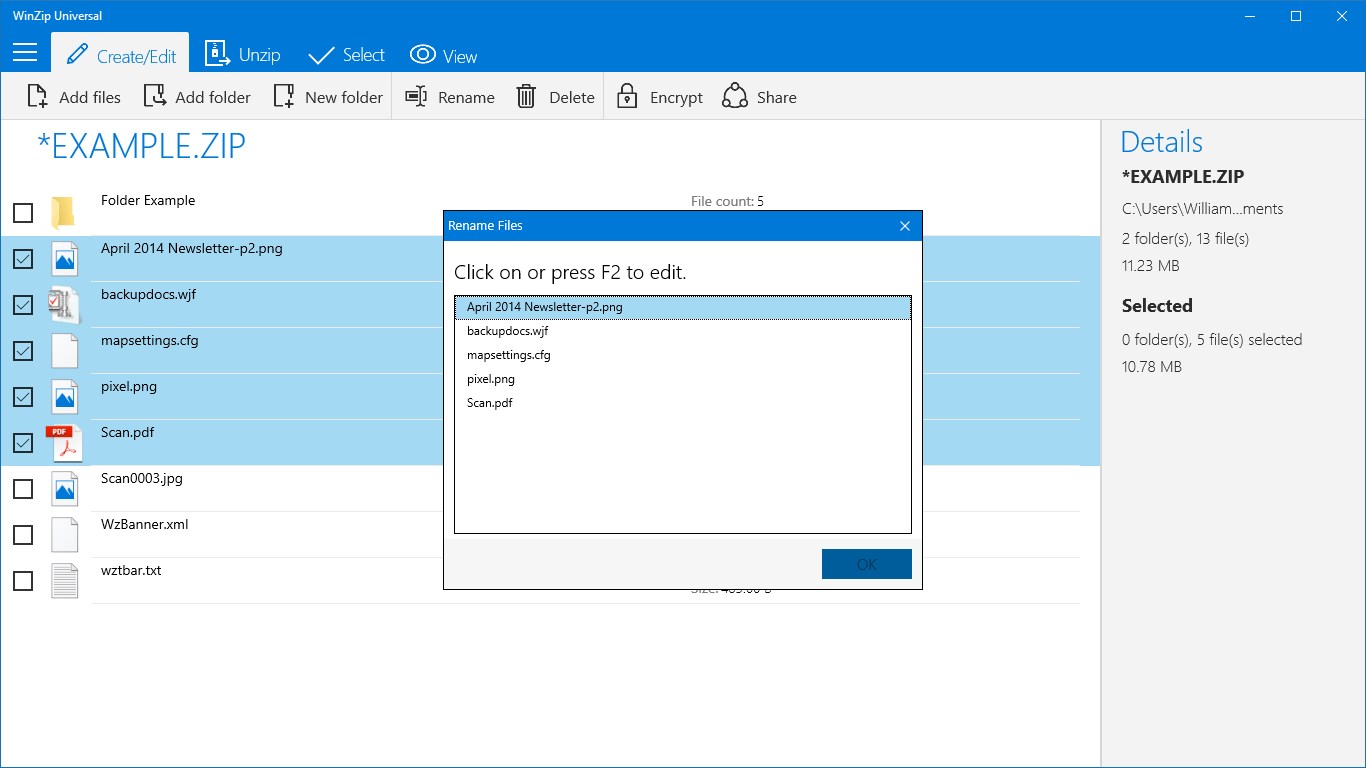Click the Share icon
Screen dimensions: 1366x768
[735, 96]
